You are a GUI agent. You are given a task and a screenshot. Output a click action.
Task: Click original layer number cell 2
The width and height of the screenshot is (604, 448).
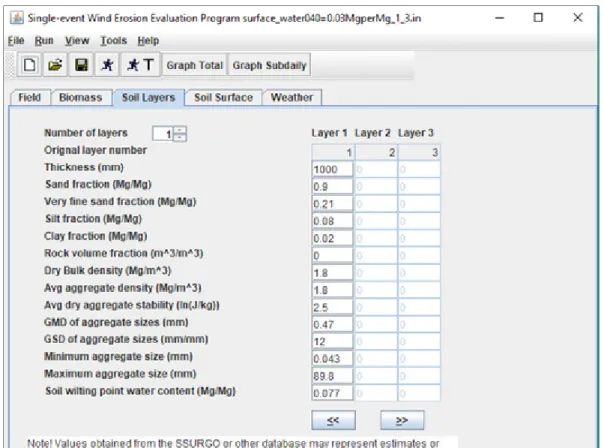point(376,153)
